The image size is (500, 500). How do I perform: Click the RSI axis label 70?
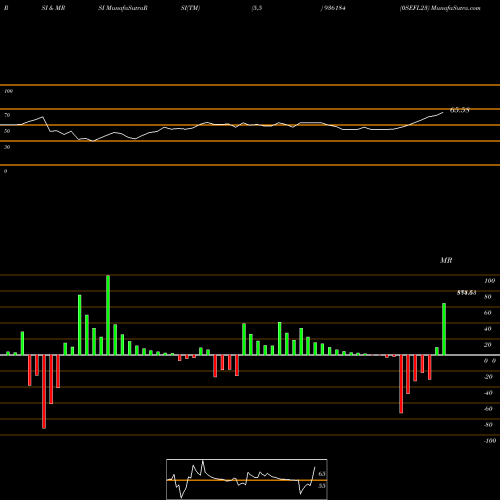click(7, 115)
